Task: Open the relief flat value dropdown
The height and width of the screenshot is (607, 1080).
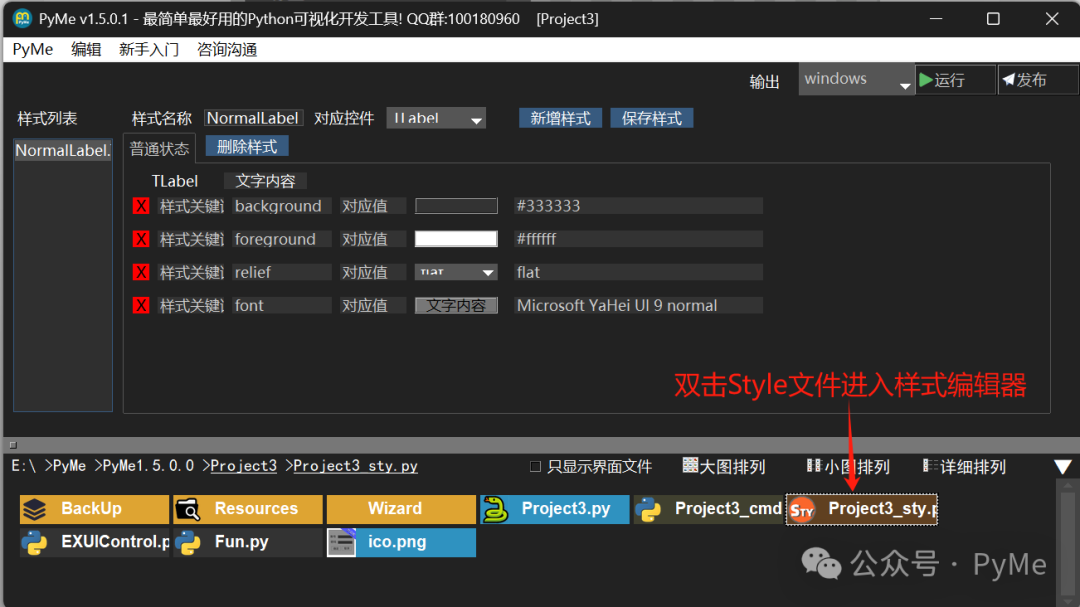Action: (x=456, y=272)
